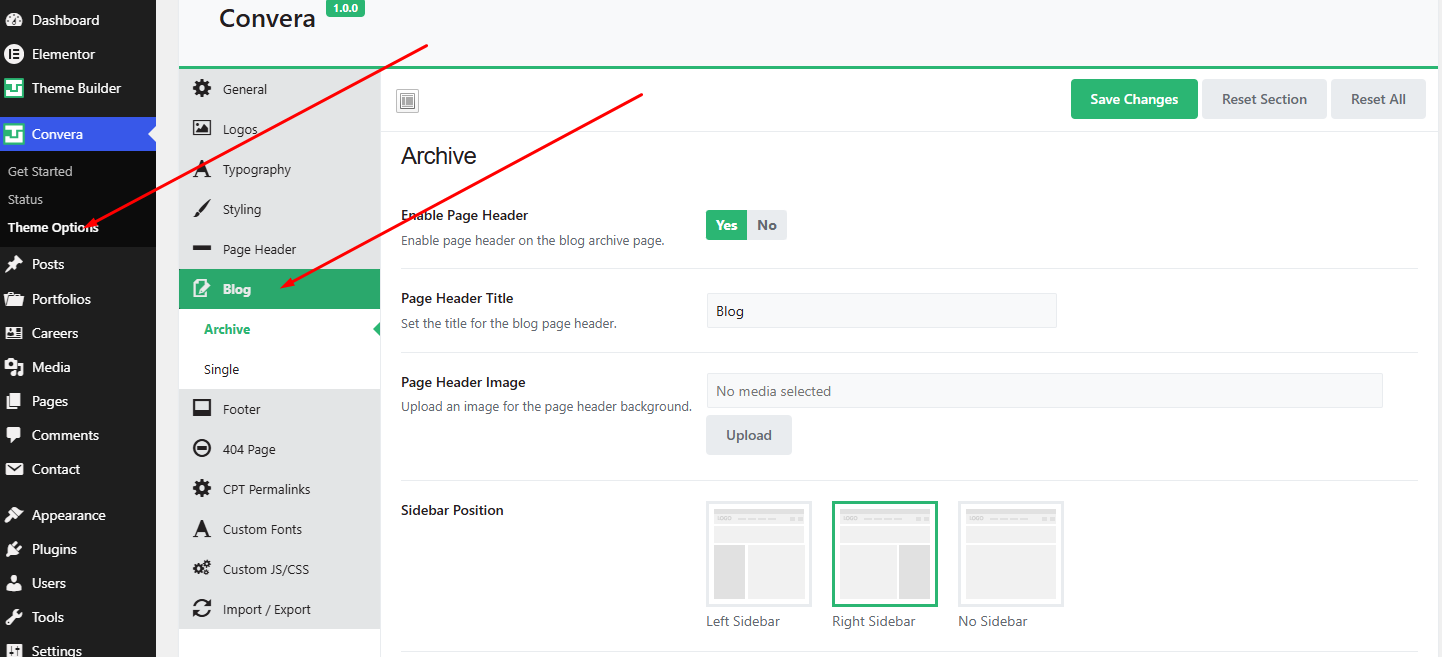The height and width of the screenshot is (657, 1442).
Task: Open the Custom JS/CSS section
Action: click(x=280, y=569)
